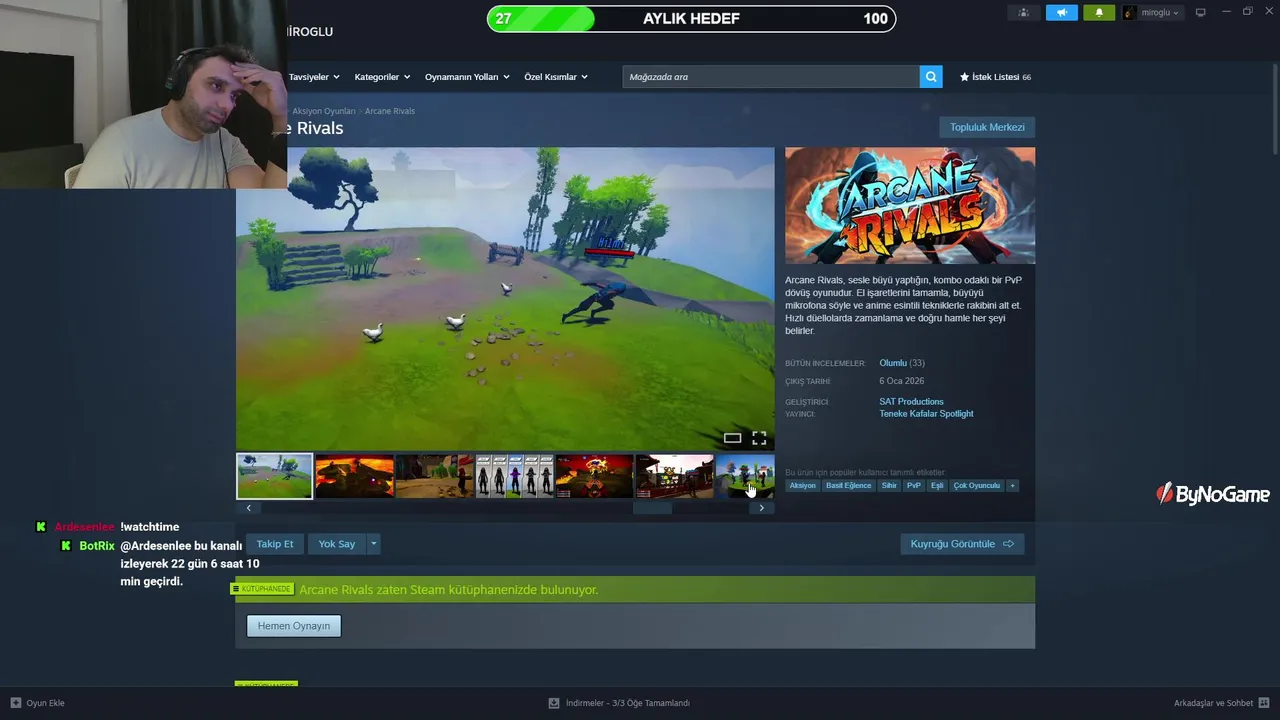Screen dimensions: 1280x720
Task: Expand the miroglu account dropdown
Action: (1176, 13)
